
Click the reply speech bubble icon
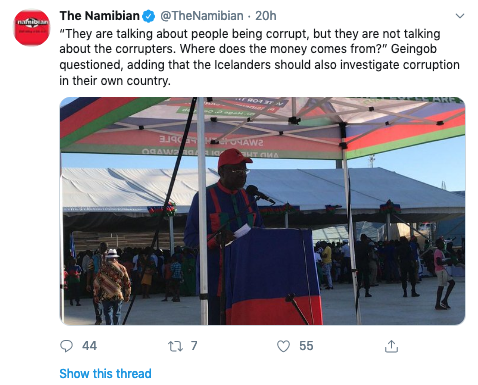66,346
